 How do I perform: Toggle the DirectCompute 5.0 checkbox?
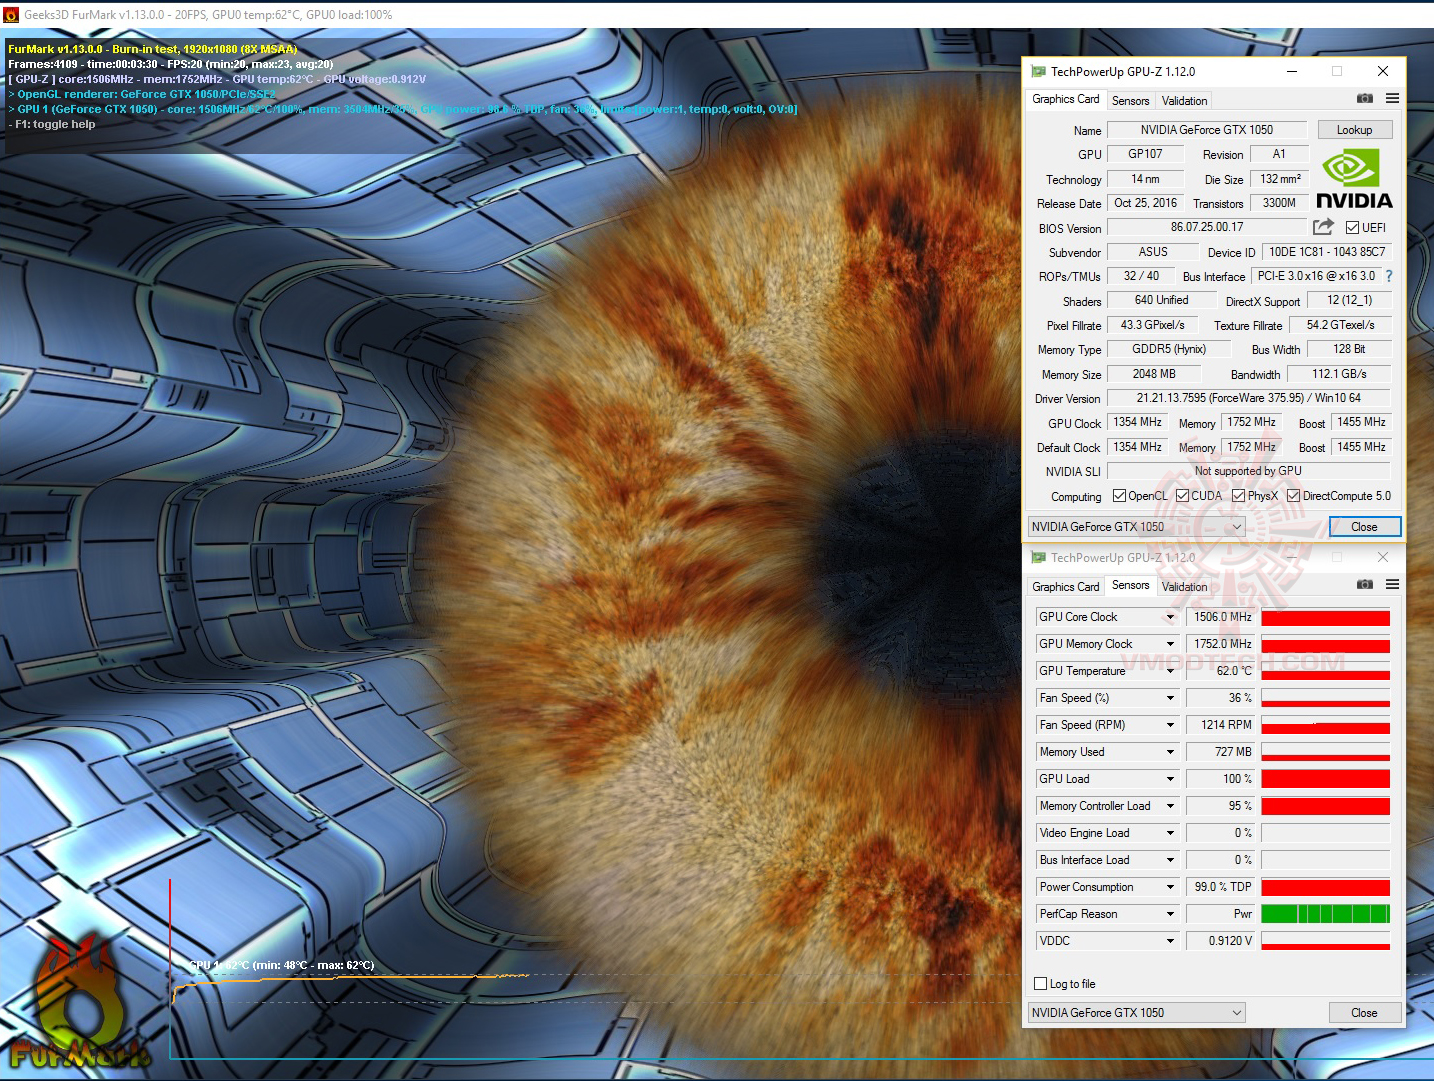click(x=1293, y=496)
